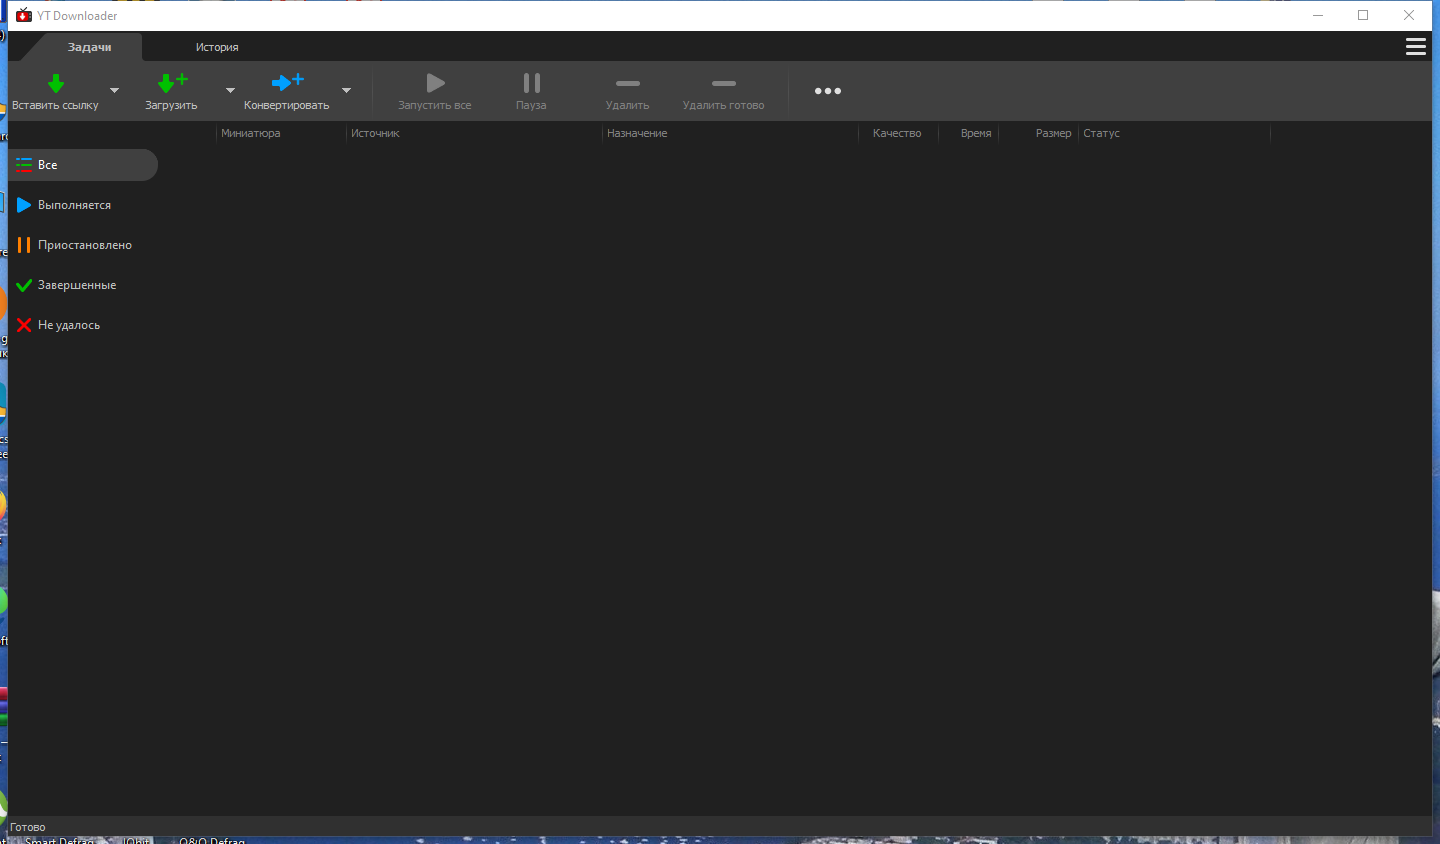The height and width of the screenshot is (844, 1440).
Task: Start all tasks with Запустить все
Action: click(435, 91)
